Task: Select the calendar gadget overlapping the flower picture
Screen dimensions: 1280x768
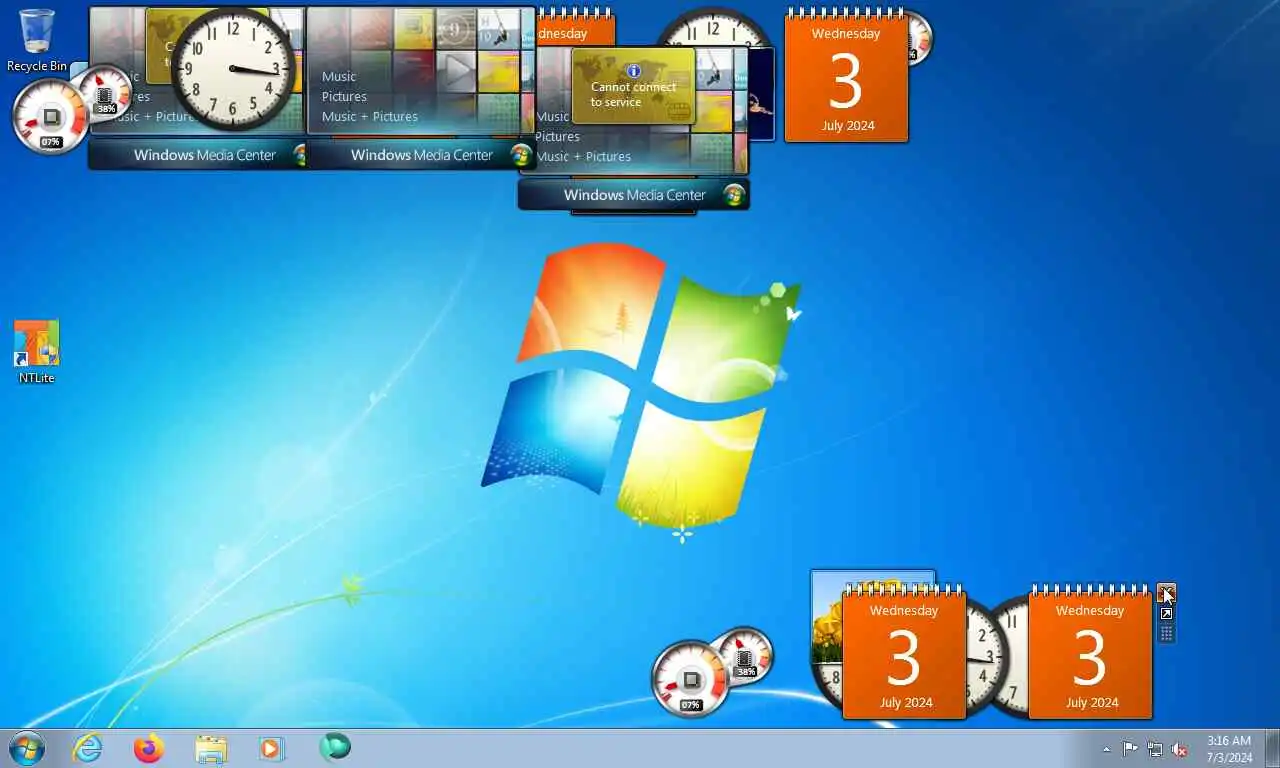Action: tap(904, 654)
